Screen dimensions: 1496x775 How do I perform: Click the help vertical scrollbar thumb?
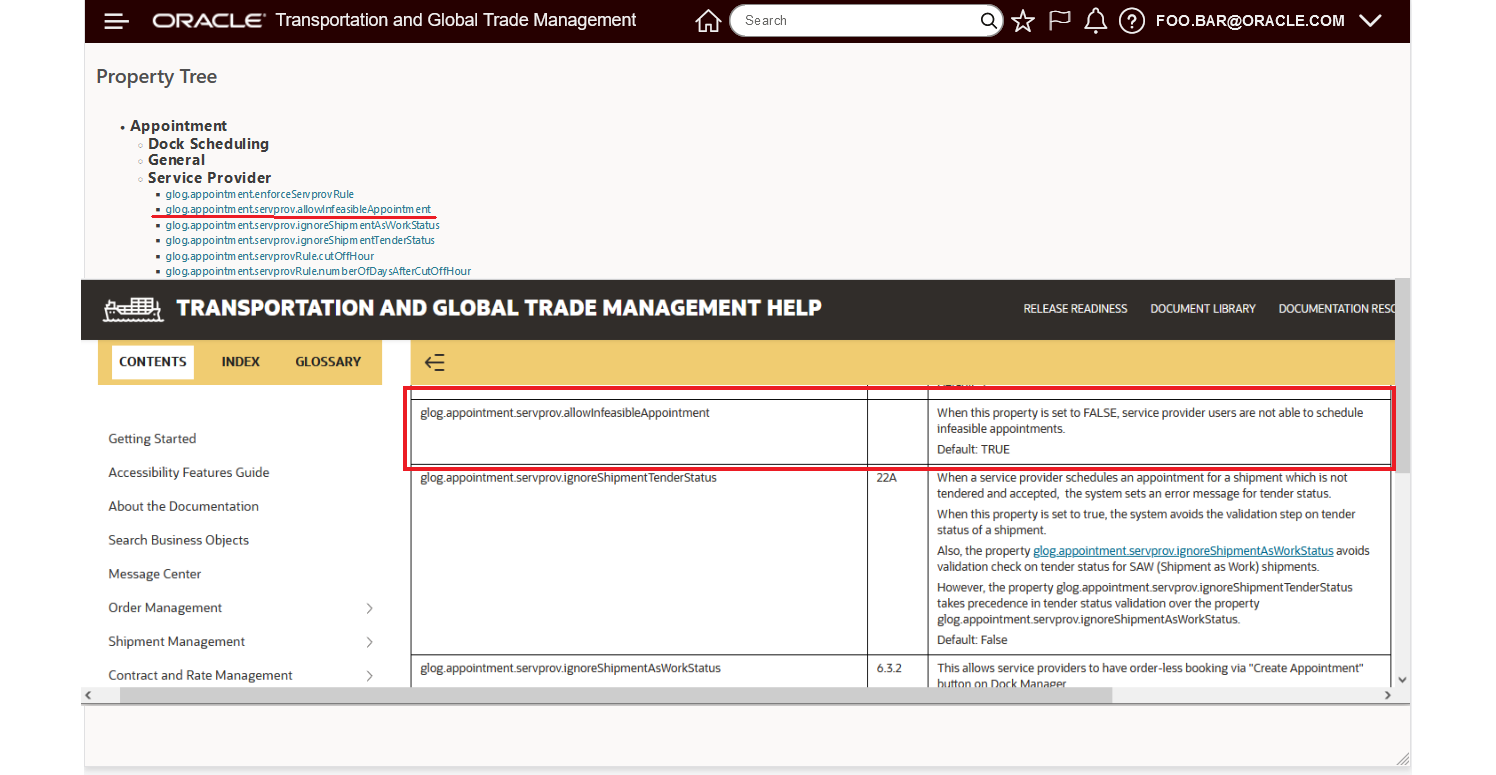coord(1402,375)
